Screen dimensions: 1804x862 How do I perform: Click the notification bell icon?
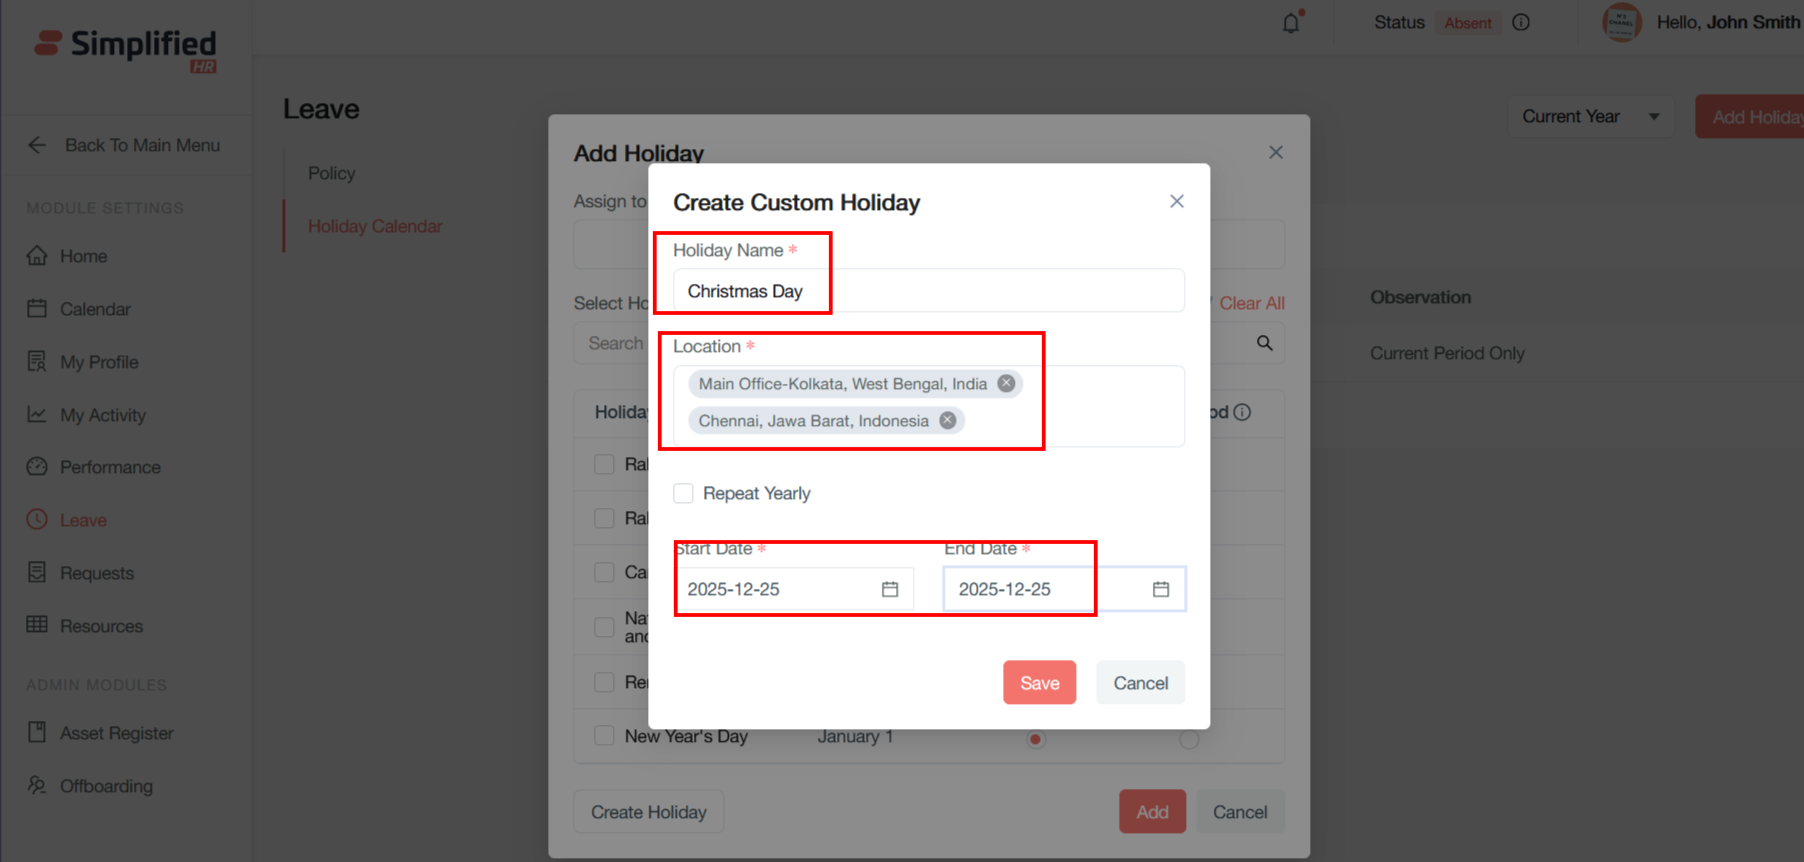1291,23
